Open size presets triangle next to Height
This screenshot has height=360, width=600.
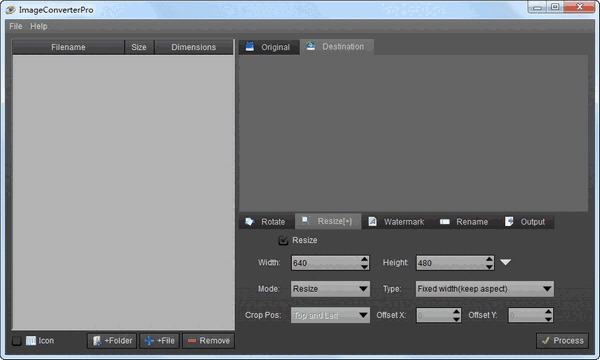click(505, 262)
